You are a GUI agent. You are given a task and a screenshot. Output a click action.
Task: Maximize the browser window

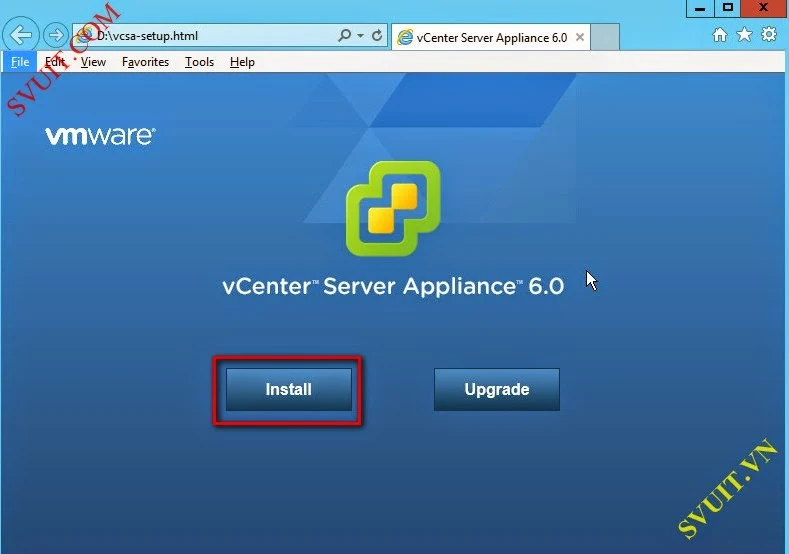728,8
